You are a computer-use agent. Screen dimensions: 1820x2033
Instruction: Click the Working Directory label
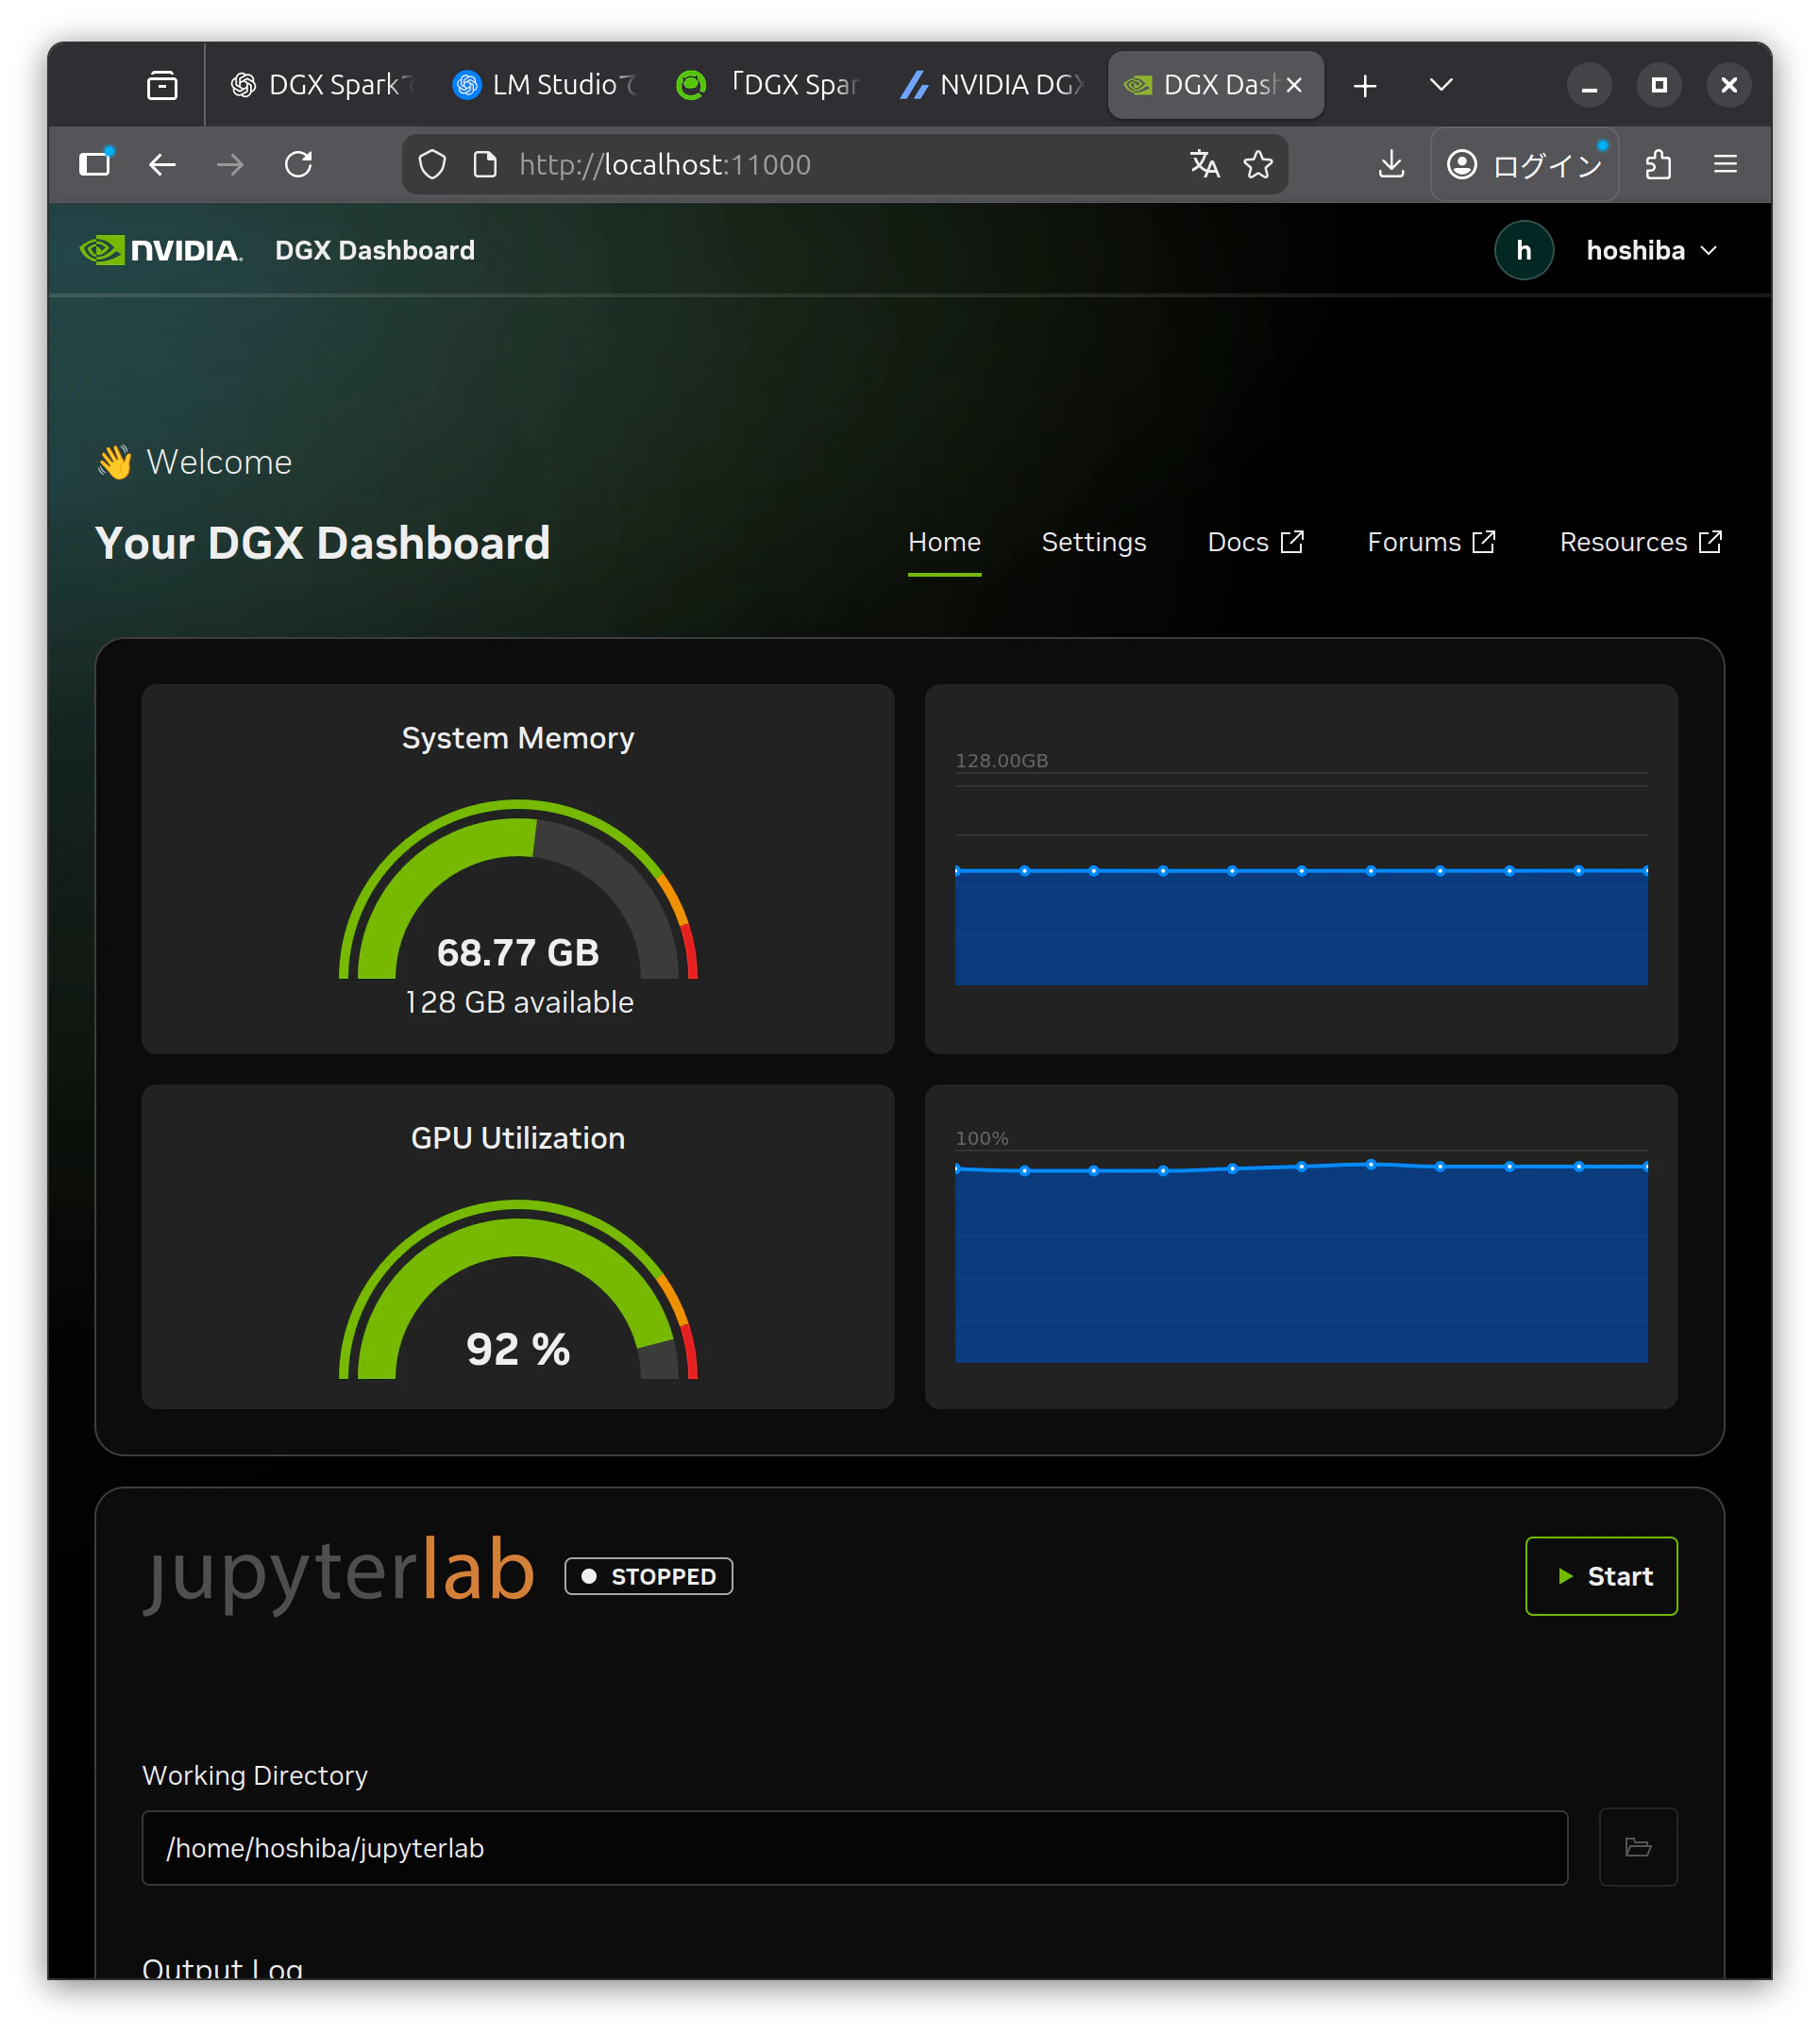coord(255,1775)
